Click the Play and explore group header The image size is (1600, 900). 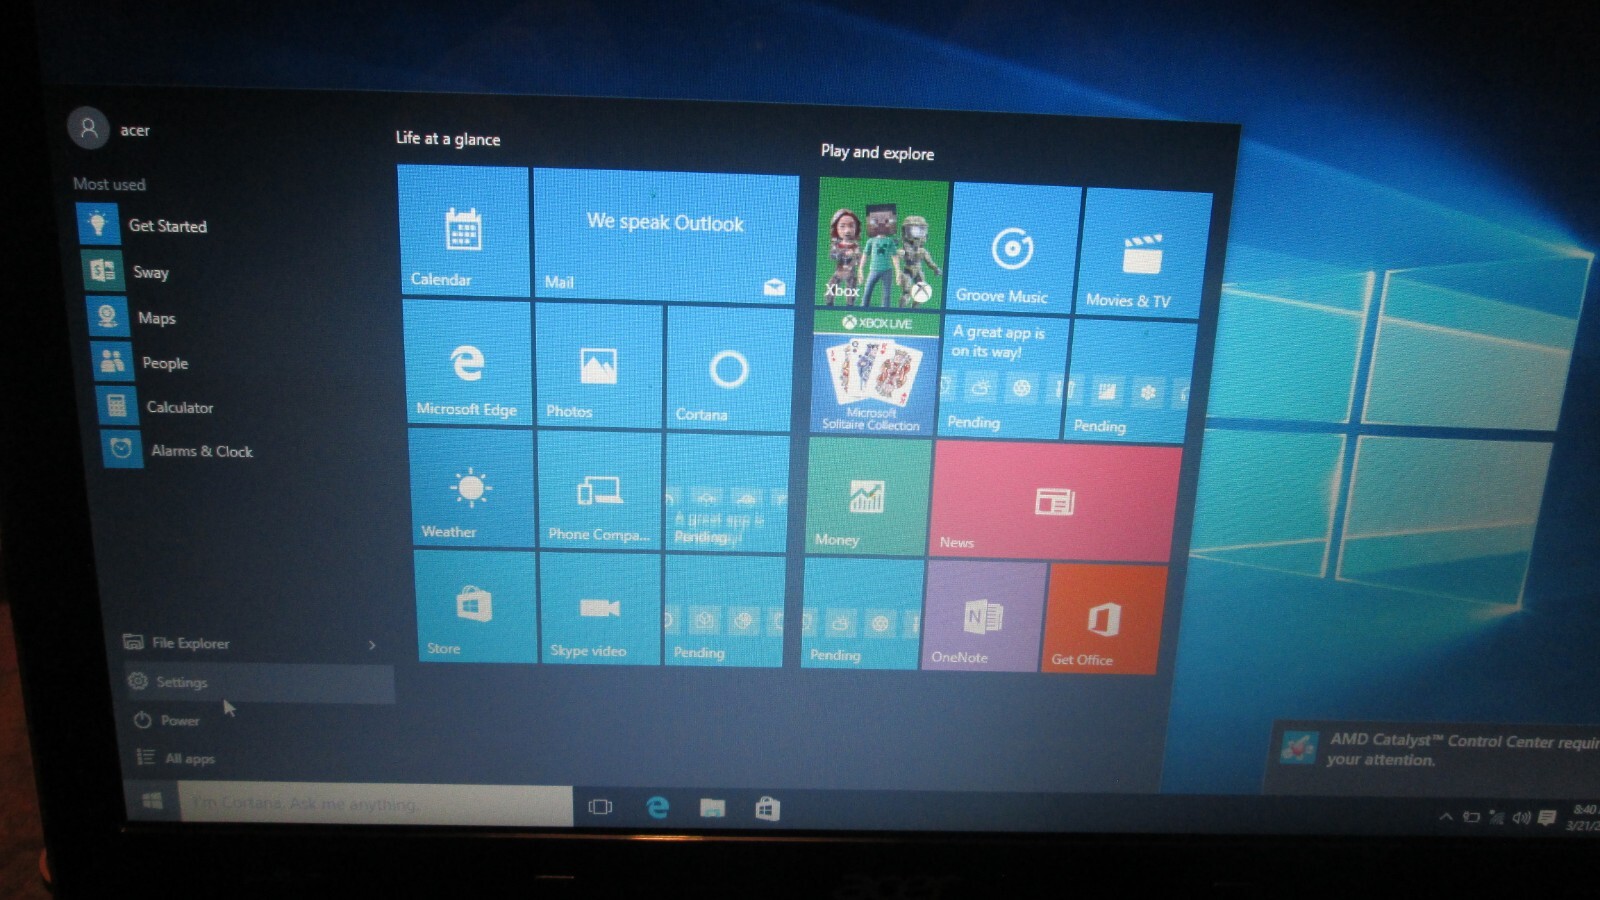877,152
